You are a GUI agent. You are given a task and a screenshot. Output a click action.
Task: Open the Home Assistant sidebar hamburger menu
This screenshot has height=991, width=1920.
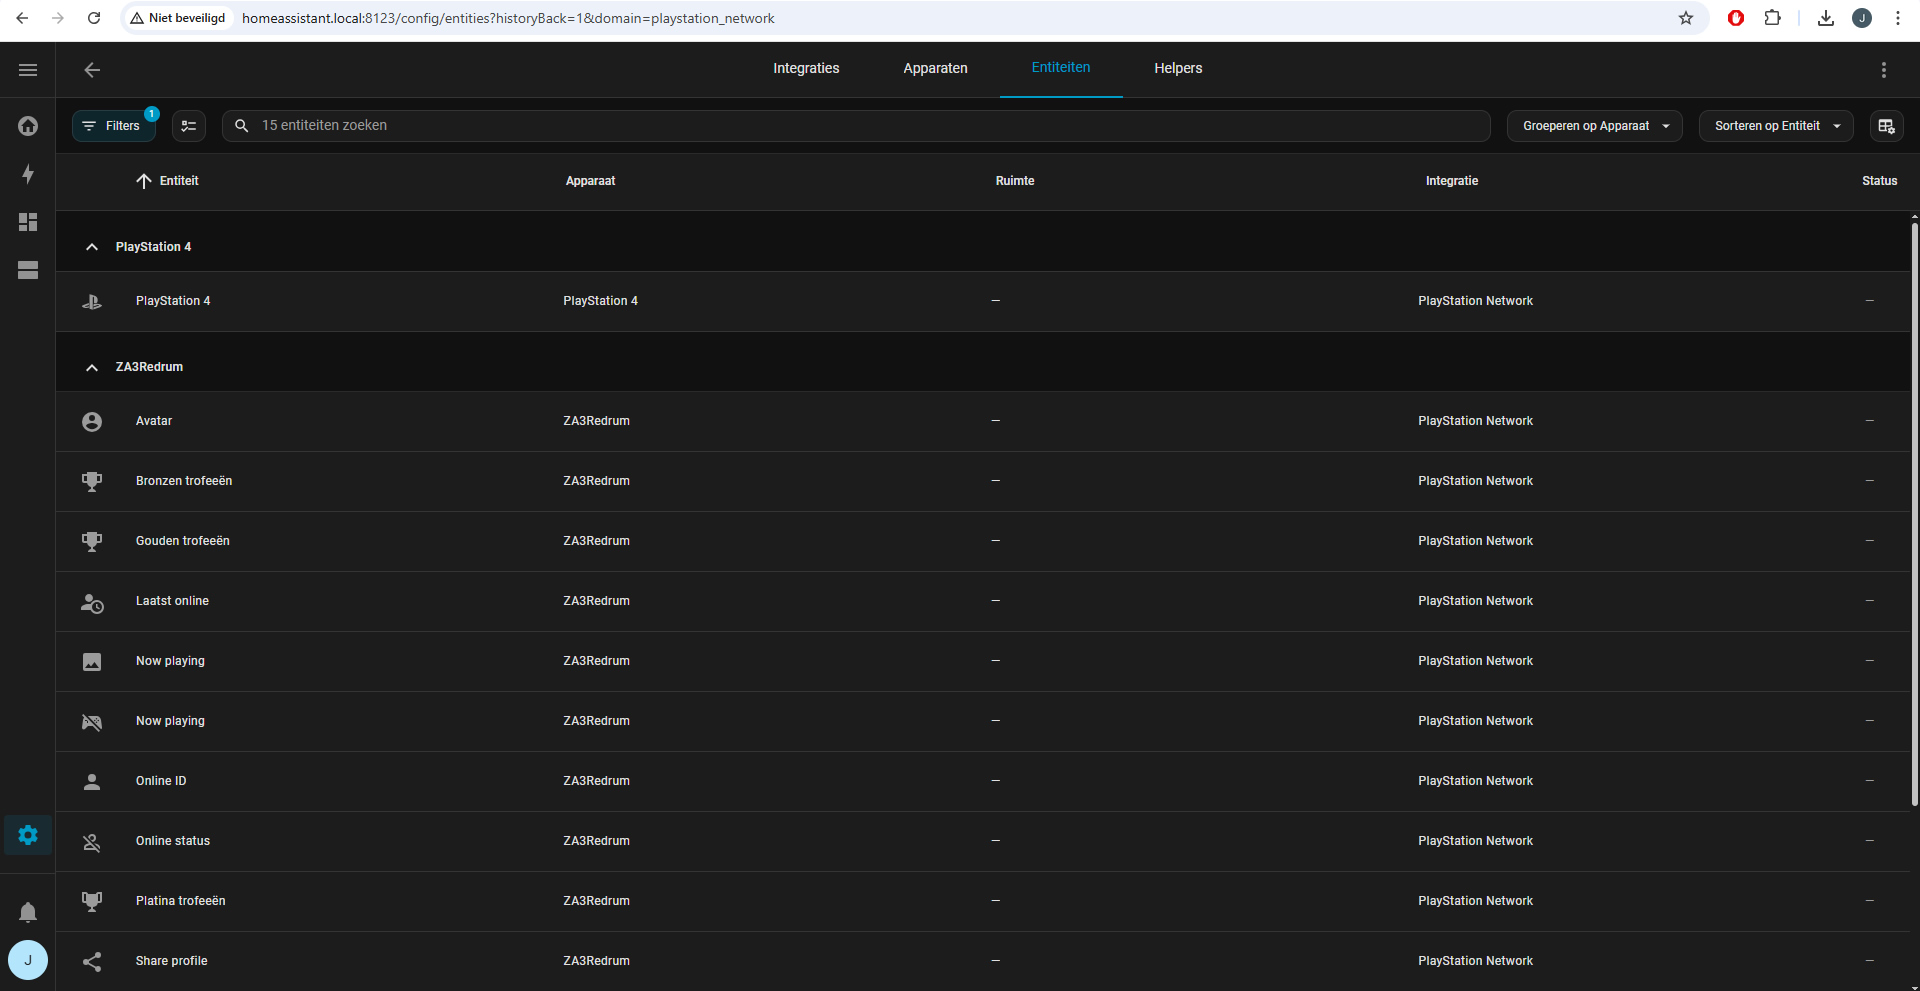(x=28, y=70)
